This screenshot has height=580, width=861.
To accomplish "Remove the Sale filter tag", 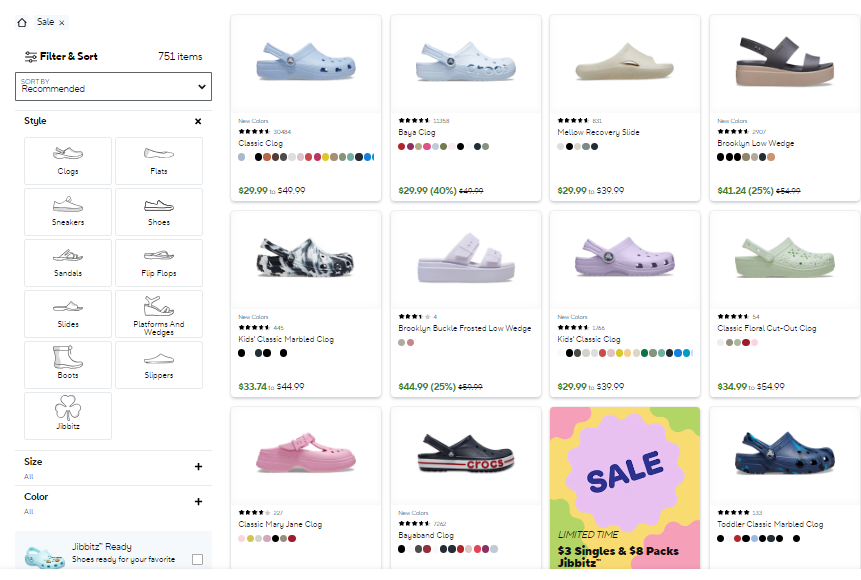I will (62, 23).
